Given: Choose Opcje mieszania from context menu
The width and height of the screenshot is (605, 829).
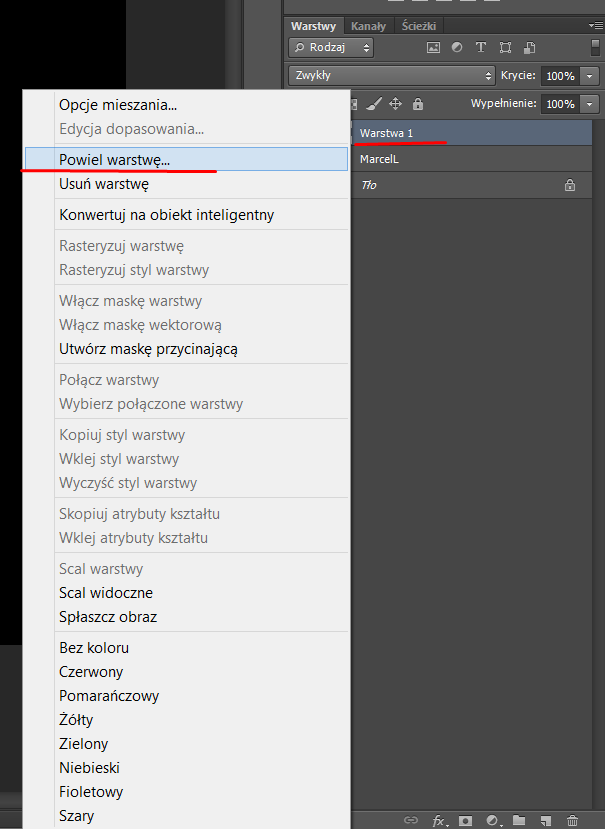Looking at the screenshot, I should pyautogui.click(x=186, y=105).
